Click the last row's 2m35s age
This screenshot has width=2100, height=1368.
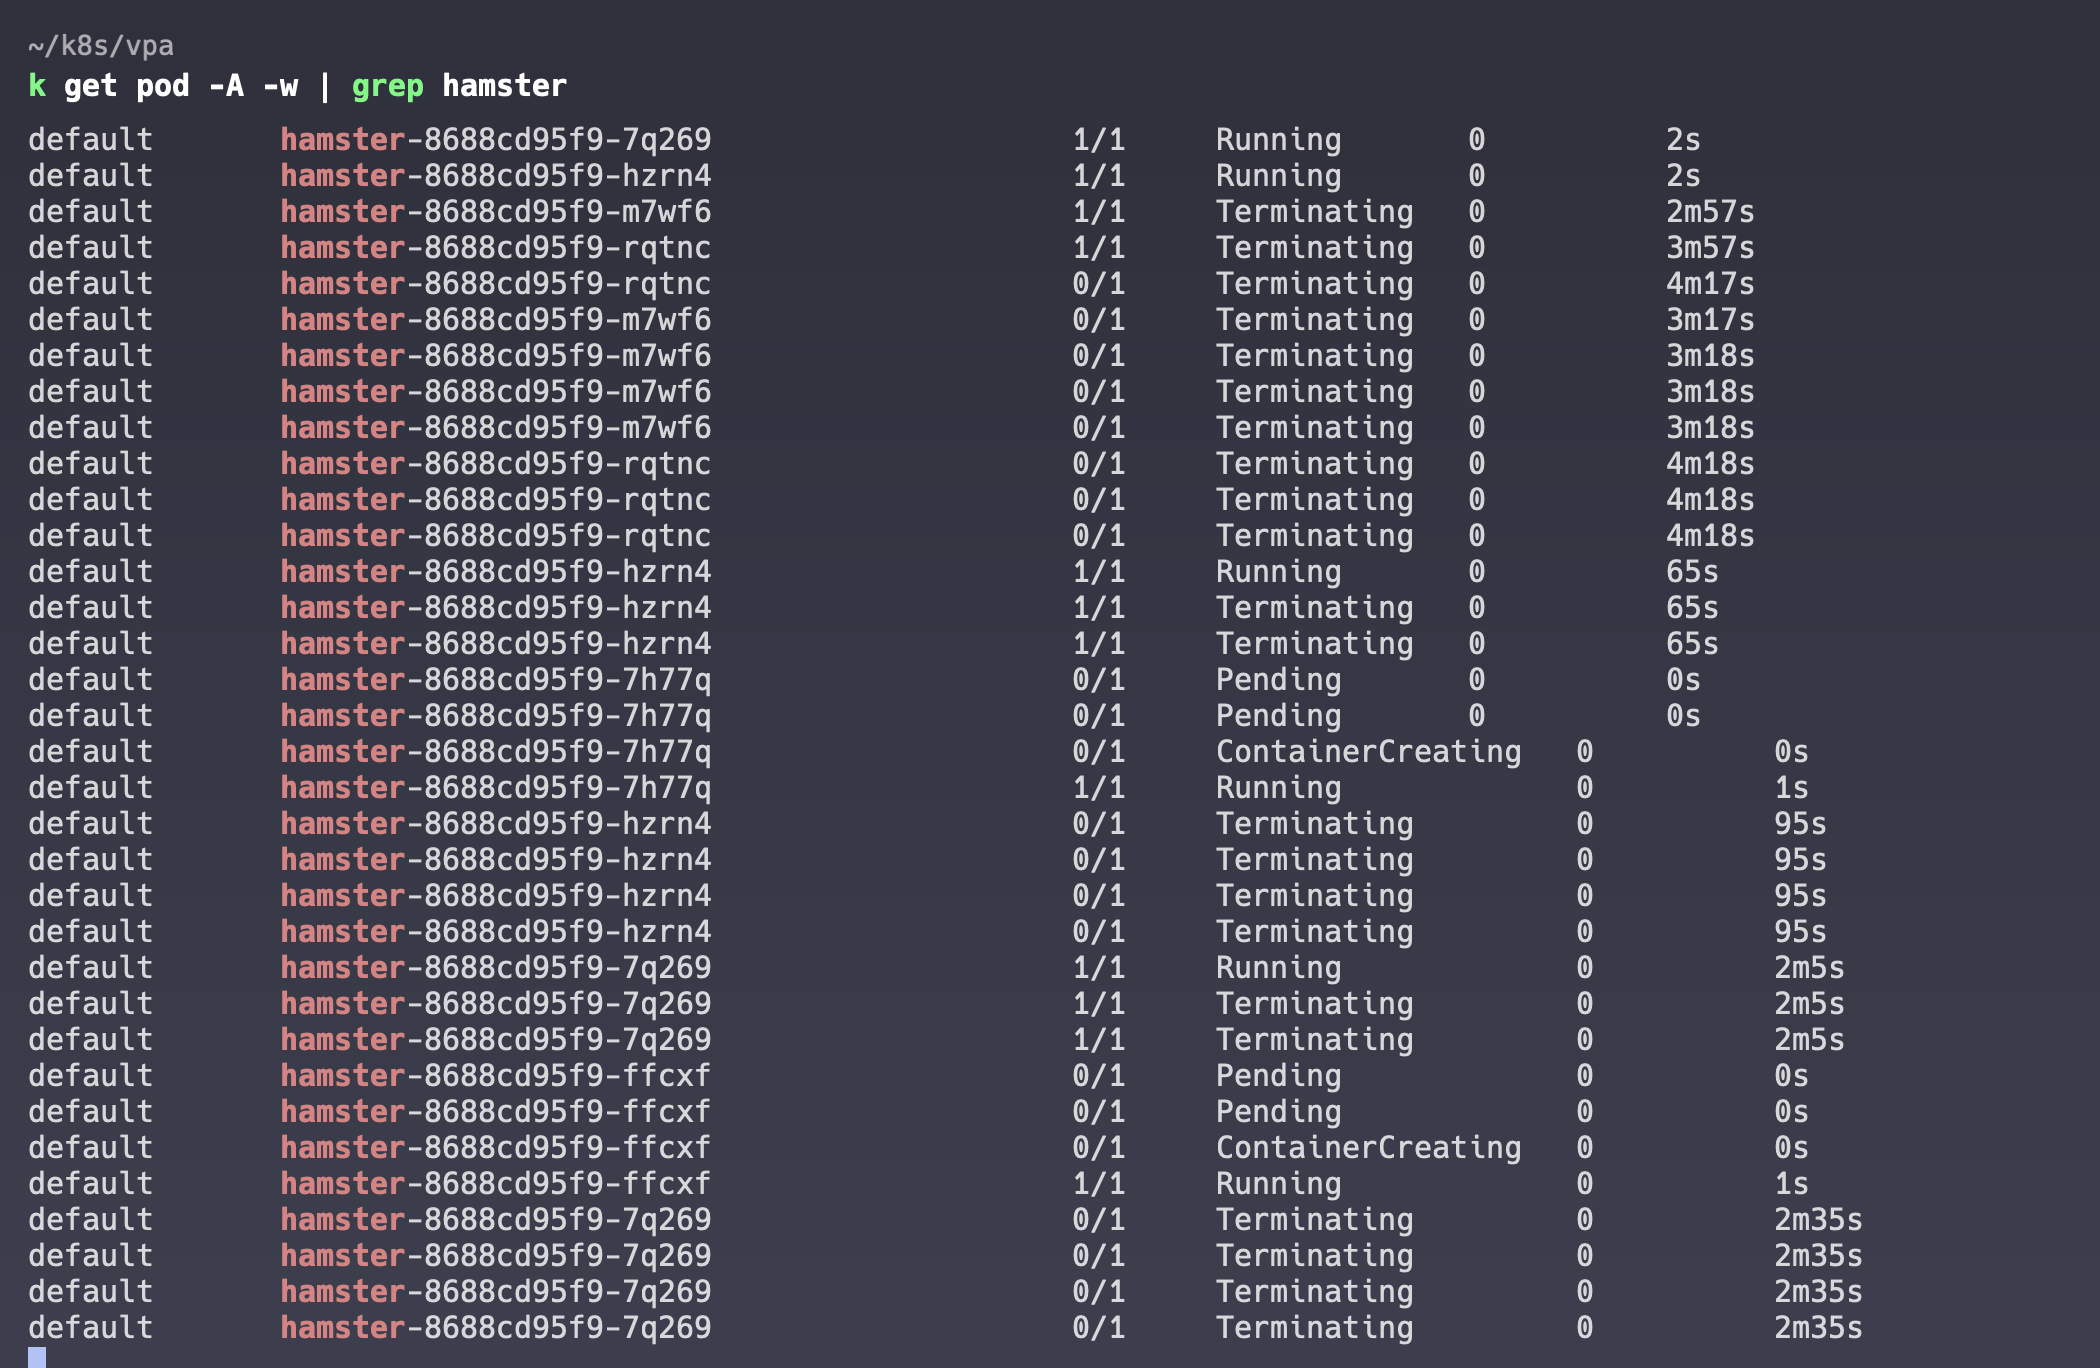point(1817,1328)
